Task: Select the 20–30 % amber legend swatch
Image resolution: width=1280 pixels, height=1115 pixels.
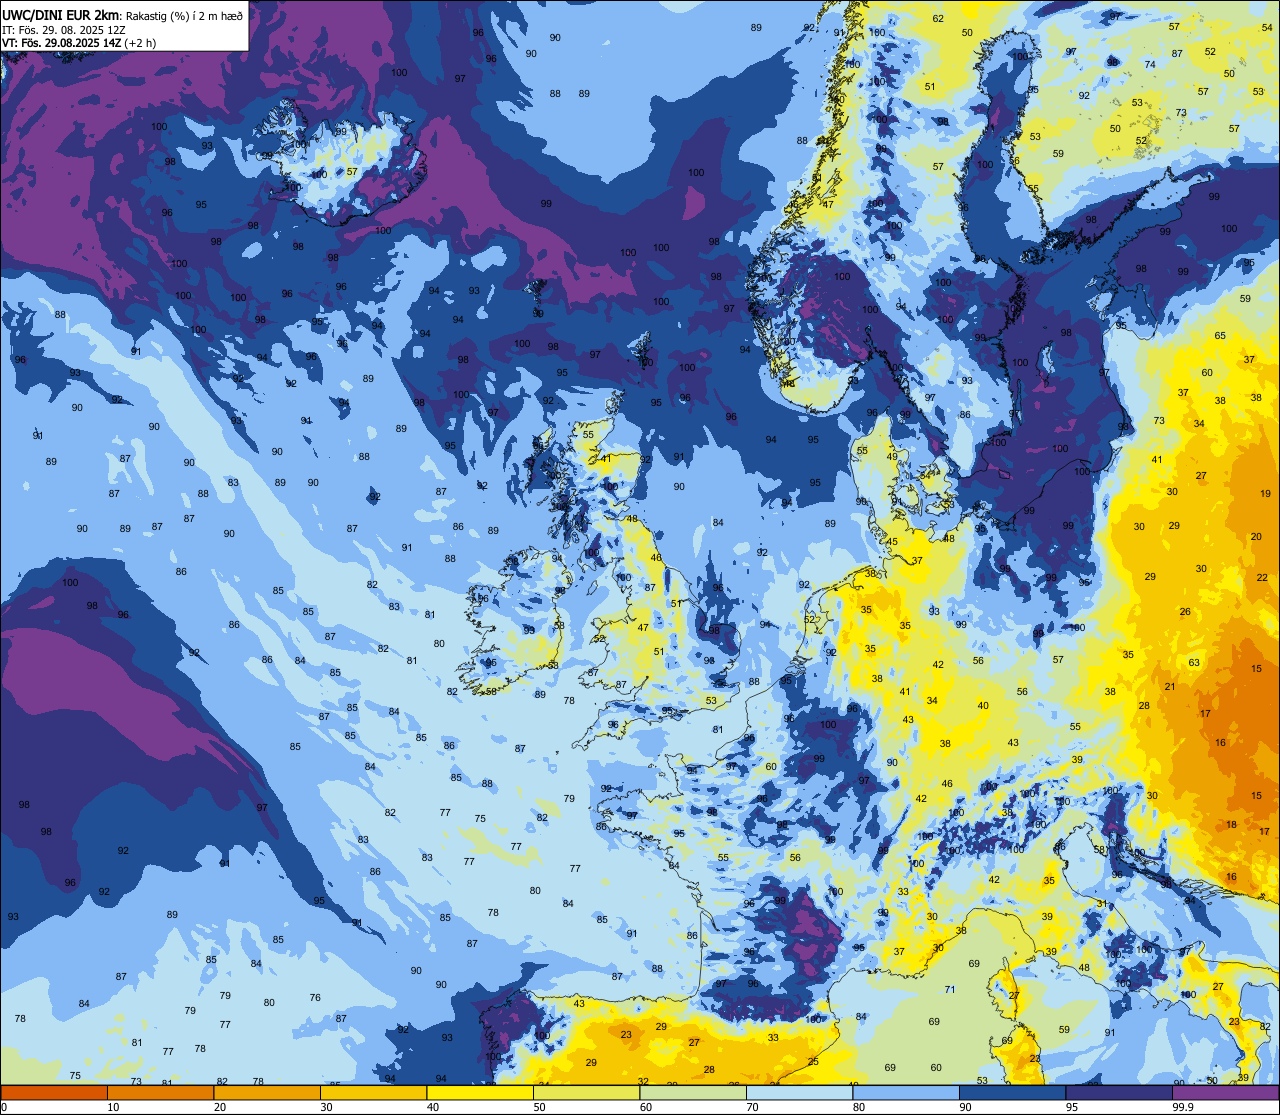Action: [267, 1092]
